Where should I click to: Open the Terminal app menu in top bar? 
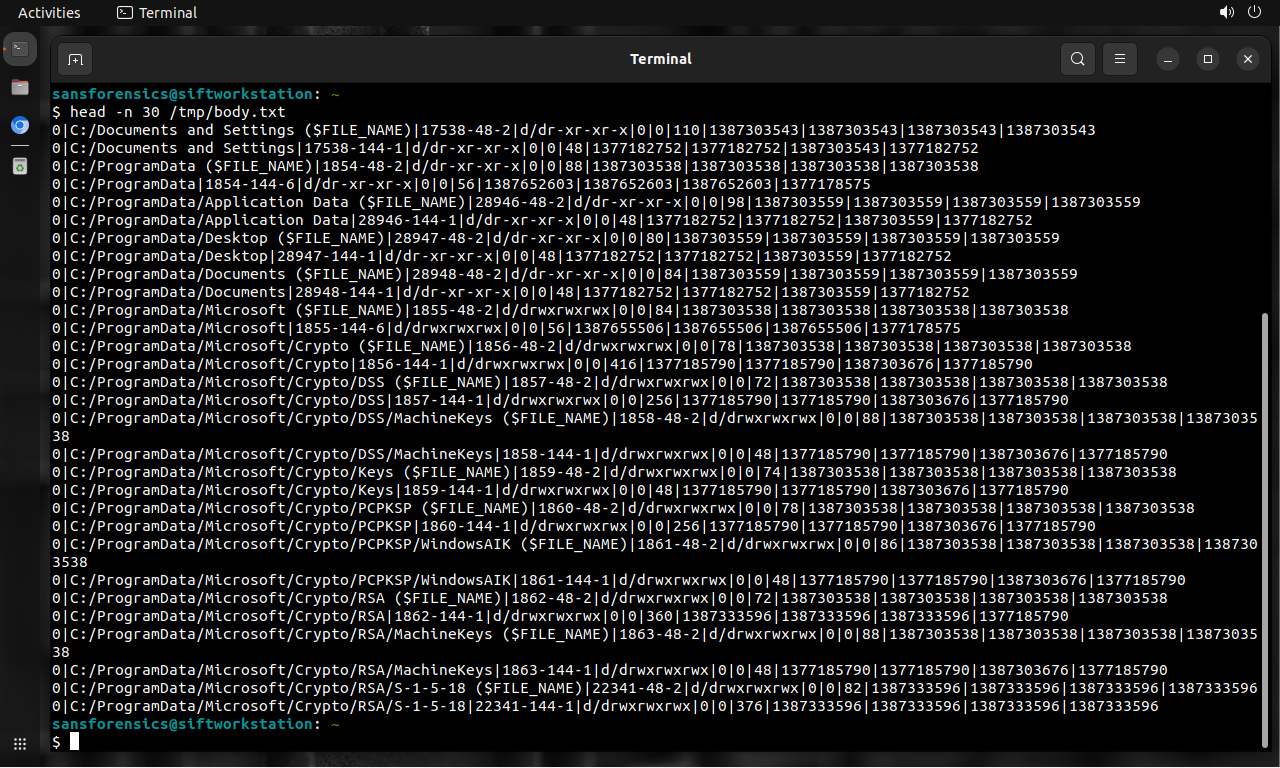(x=157, y=13)
